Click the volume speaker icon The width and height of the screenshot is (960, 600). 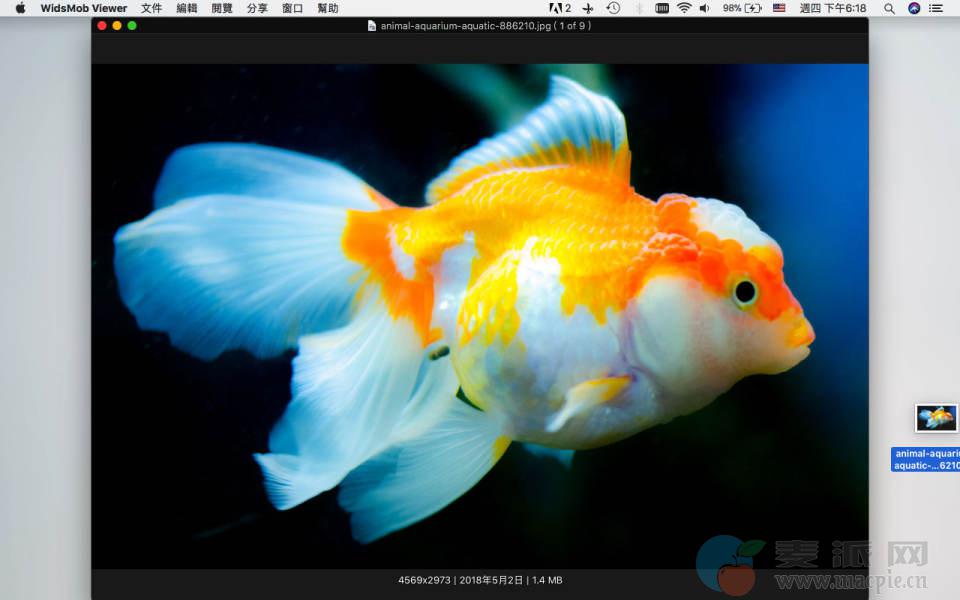(x=704, y=8)
